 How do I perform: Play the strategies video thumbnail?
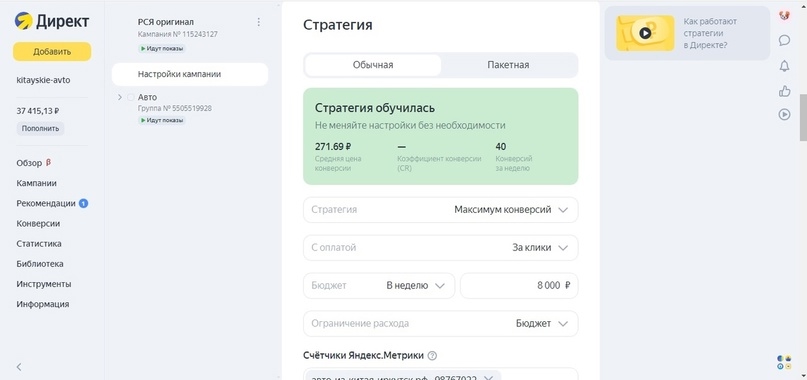pyautogui.click(x=645, y=33)
